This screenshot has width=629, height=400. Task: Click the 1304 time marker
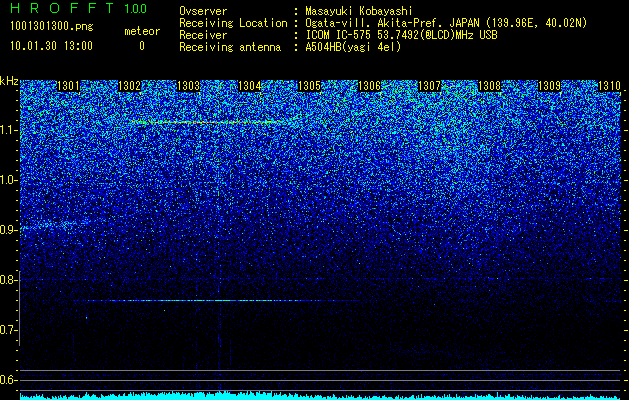(x=250, y=86)
